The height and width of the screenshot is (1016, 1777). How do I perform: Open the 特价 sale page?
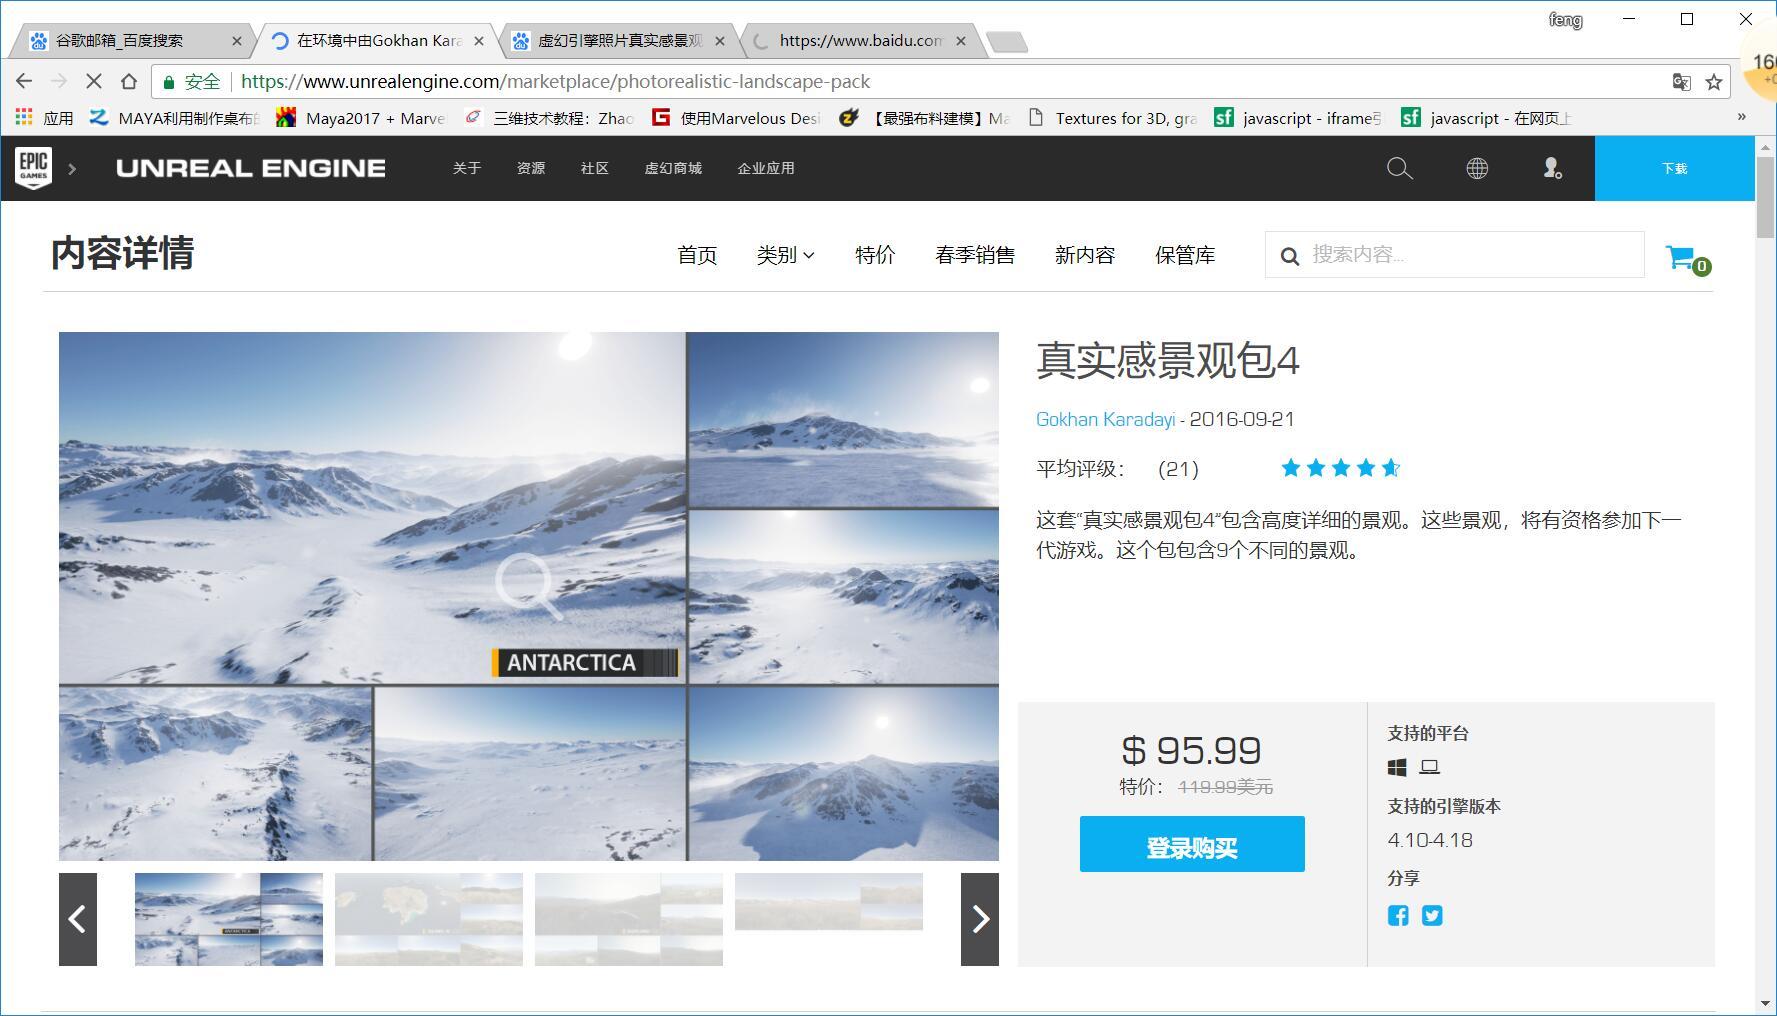(x=875, y=255)
